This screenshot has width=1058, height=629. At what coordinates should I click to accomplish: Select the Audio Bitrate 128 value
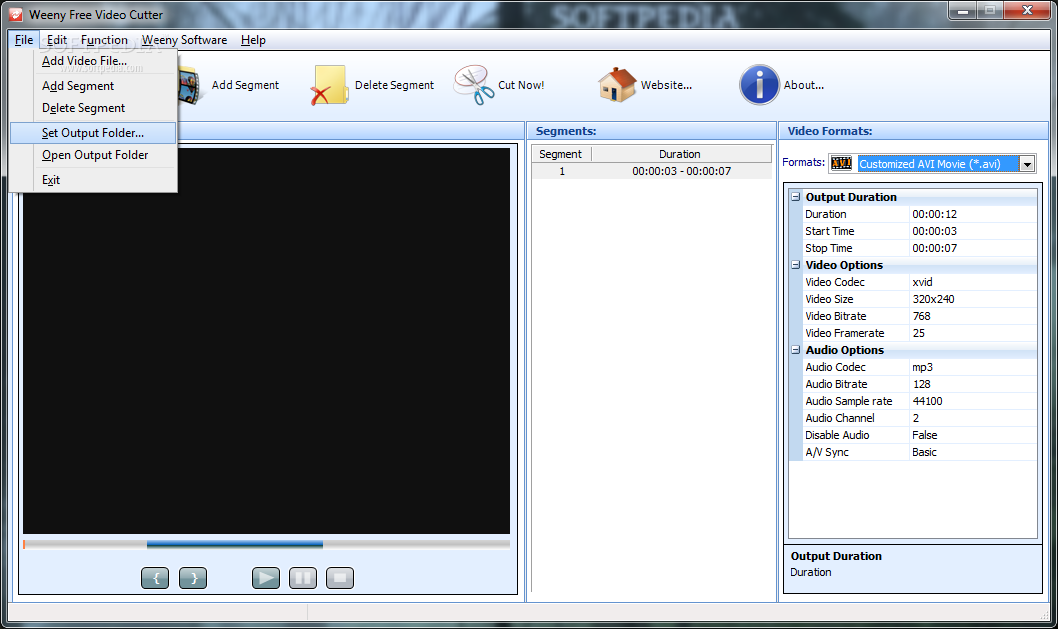tap(973, 384)
